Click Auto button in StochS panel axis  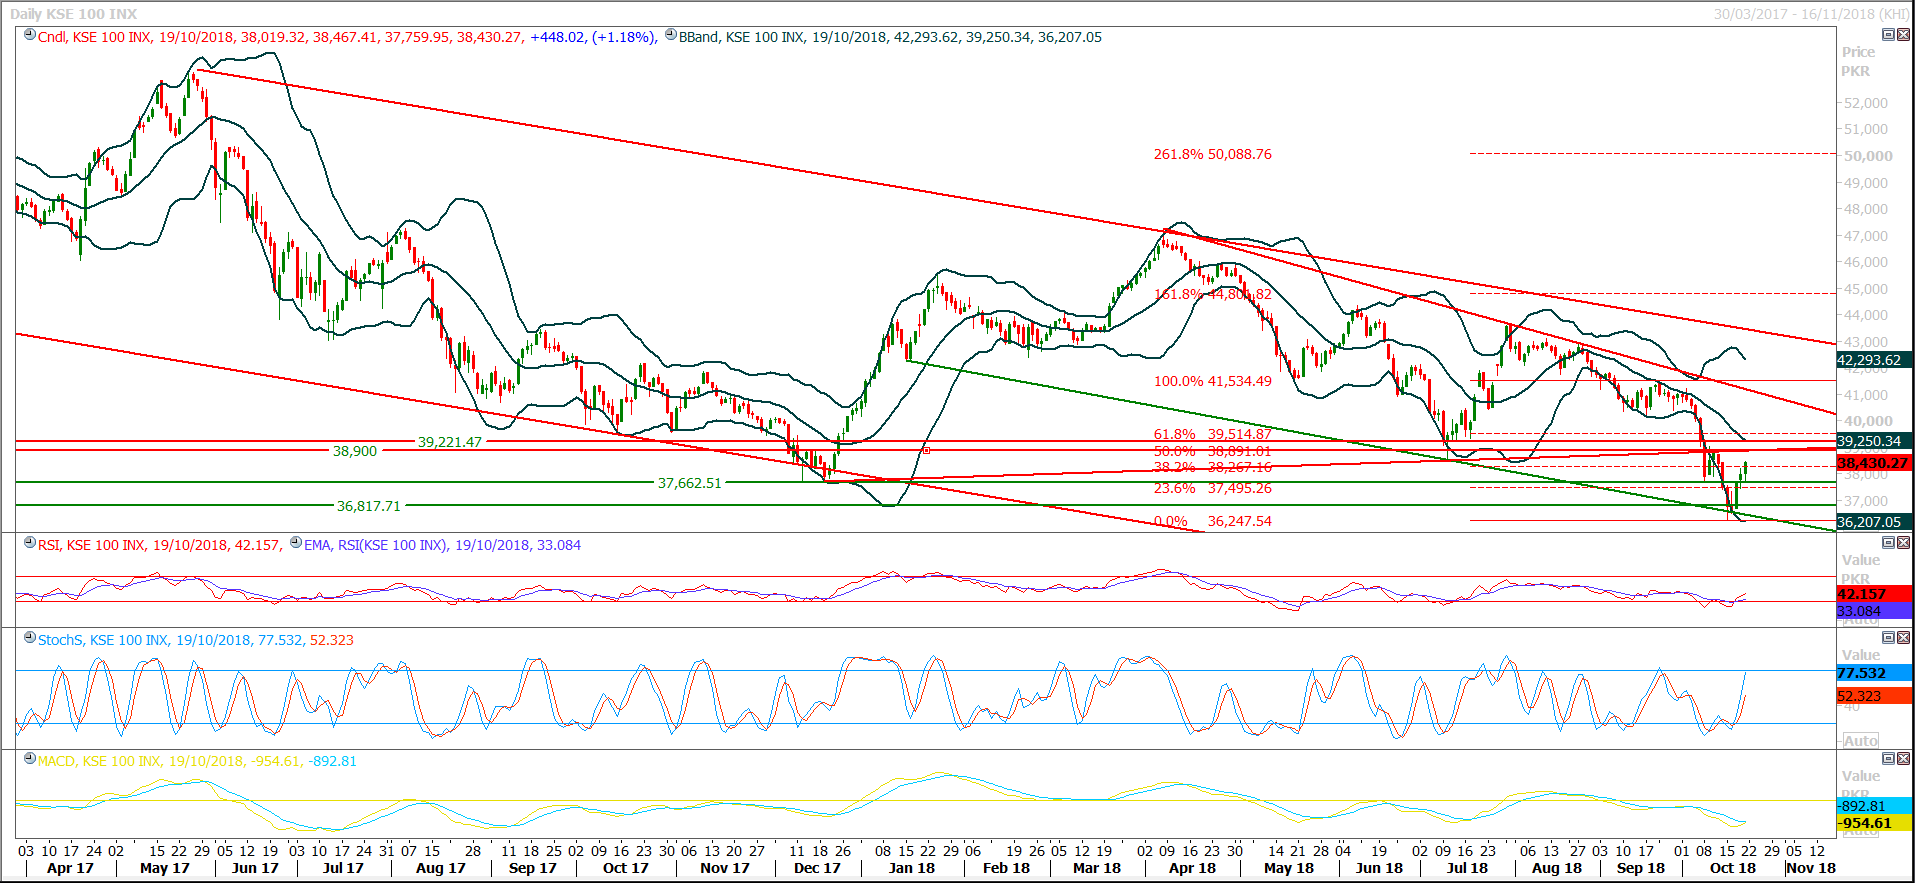coord(1860,741)
